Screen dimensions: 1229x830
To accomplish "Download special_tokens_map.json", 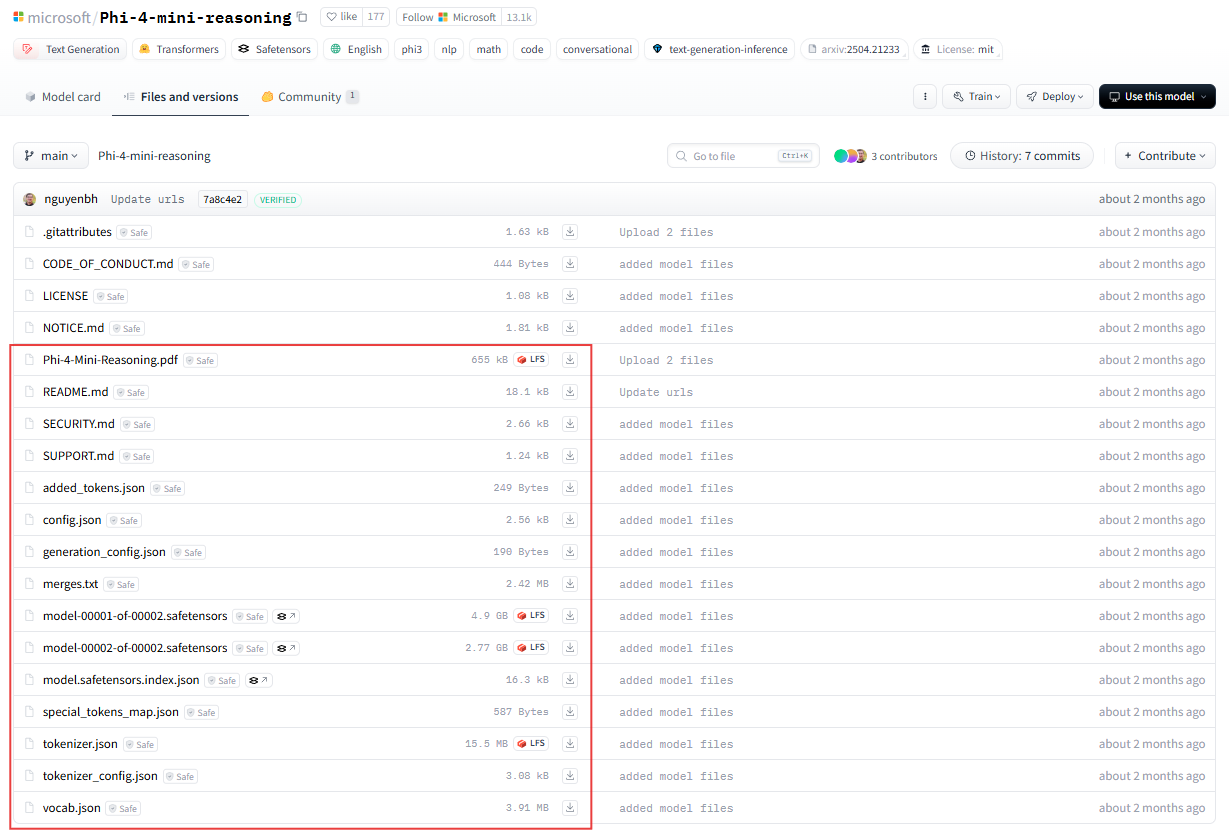I will [x=570, y=712].
